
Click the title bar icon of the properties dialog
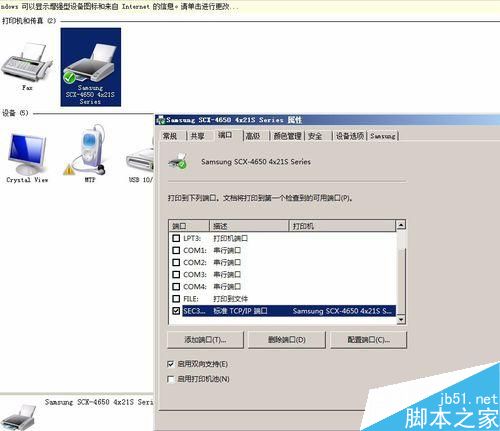tap(161, 120)
